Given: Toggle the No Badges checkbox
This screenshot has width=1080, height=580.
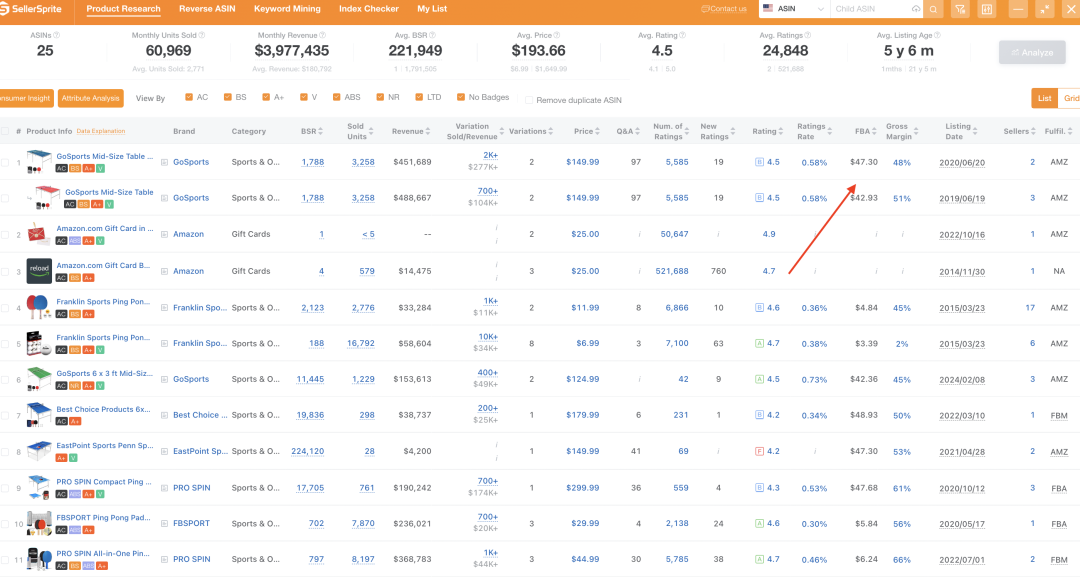Looking at the screenshot, I should 461,97.
